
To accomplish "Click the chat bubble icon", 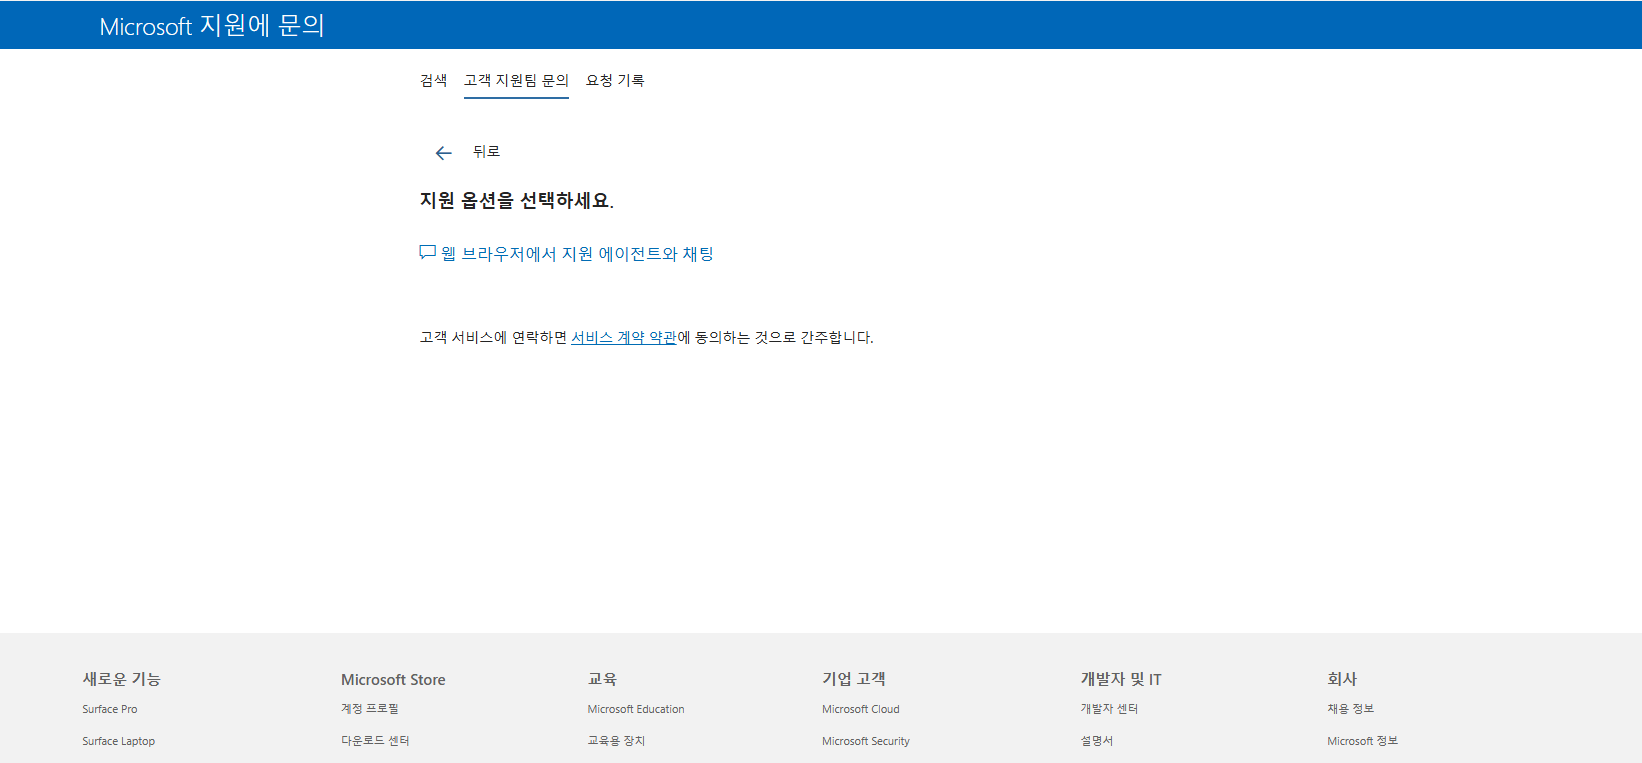I will click(427, 253).
